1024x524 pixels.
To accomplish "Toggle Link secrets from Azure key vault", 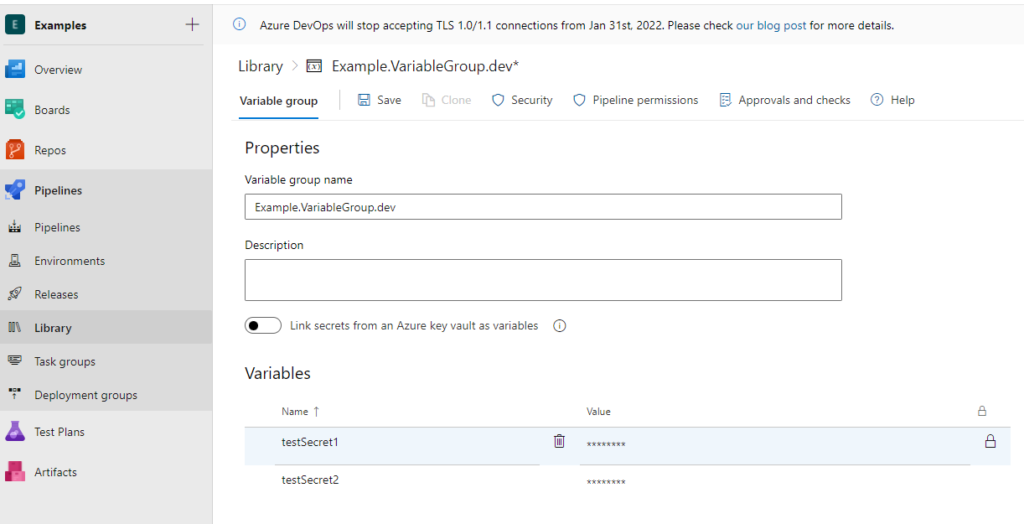I will [263, 325].
